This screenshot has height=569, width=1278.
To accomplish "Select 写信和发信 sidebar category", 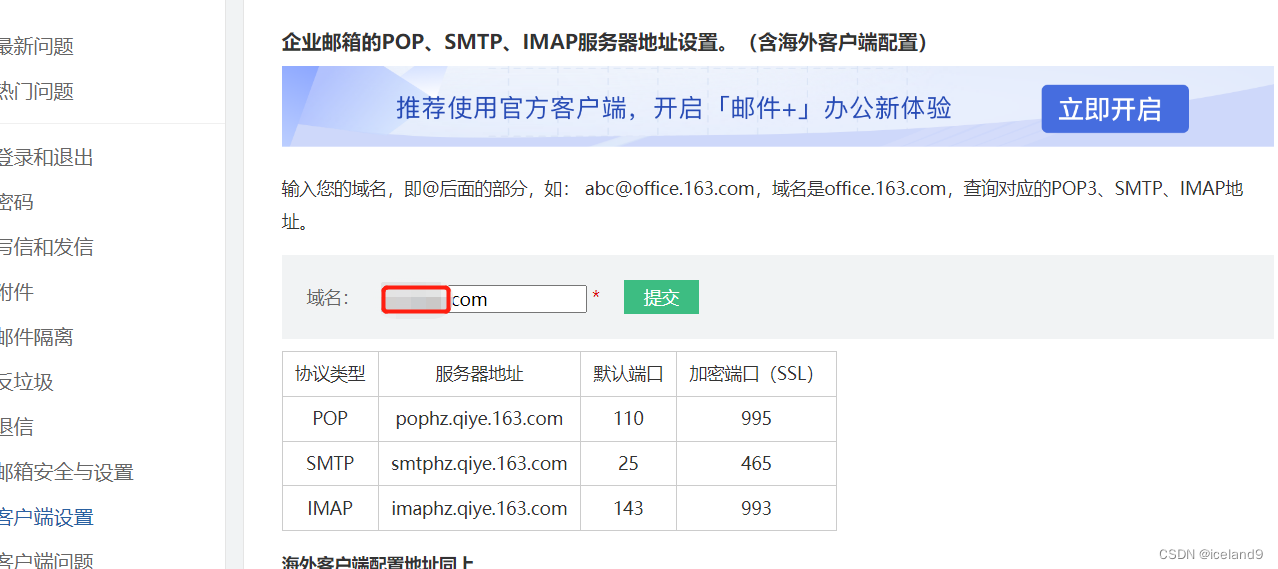I will pyautogui.click(x=46, y=247).
